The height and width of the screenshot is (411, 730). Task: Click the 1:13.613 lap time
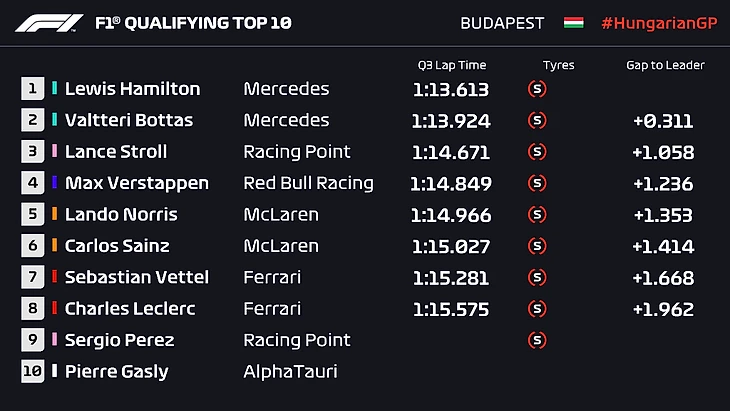[x=450, y=89]
